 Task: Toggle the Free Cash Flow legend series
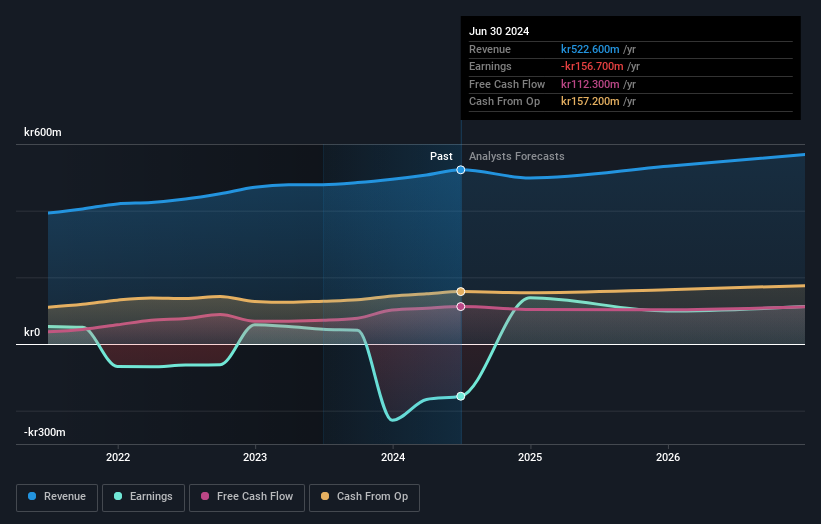[247, 497]
